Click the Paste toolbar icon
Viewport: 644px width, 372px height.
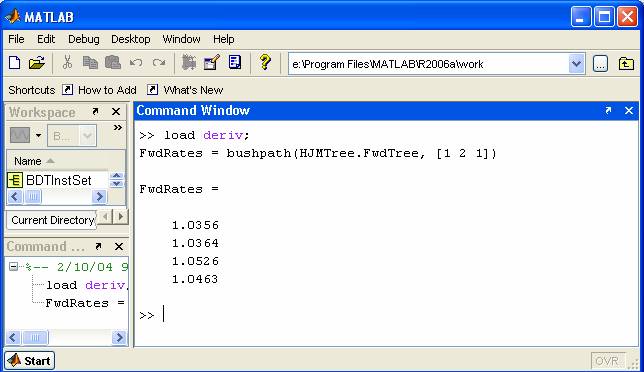click(113, 62)
